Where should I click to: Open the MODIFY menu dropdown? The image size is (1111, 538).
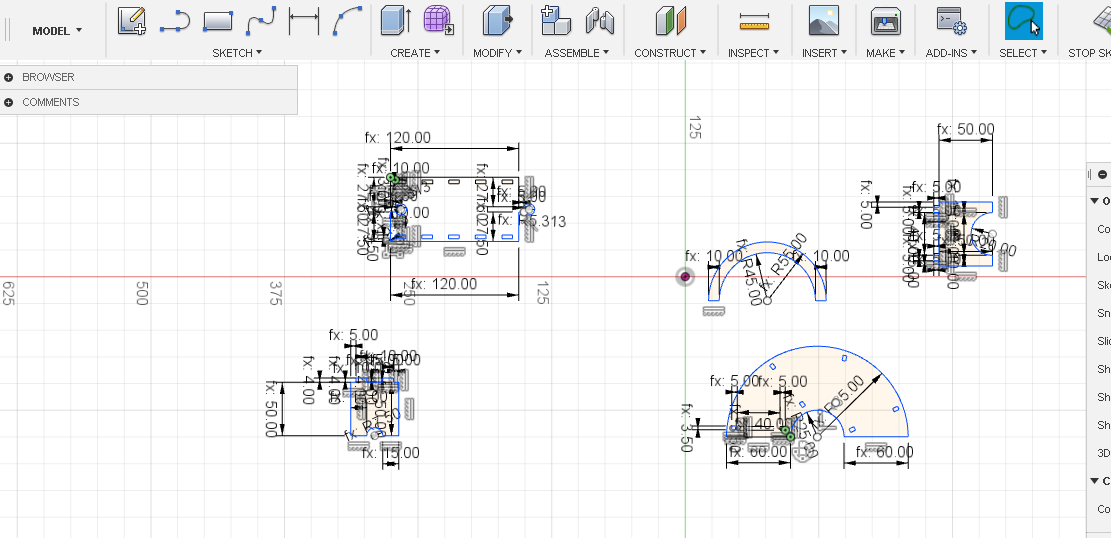(x=497, y=53)
